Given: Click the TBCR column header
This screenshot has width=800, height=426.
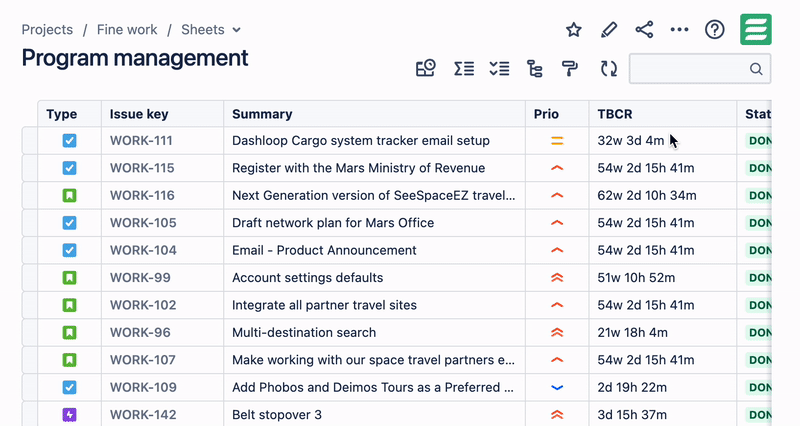Looking at the screenshot, I should 663,114.
